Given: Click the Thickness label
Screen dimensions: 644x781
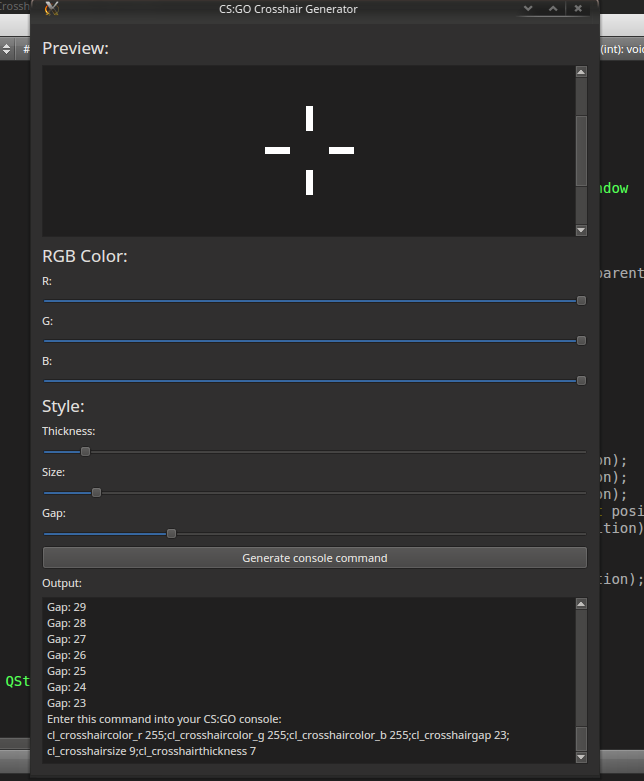Looking at the screenshot, I should tap(69, 431).
